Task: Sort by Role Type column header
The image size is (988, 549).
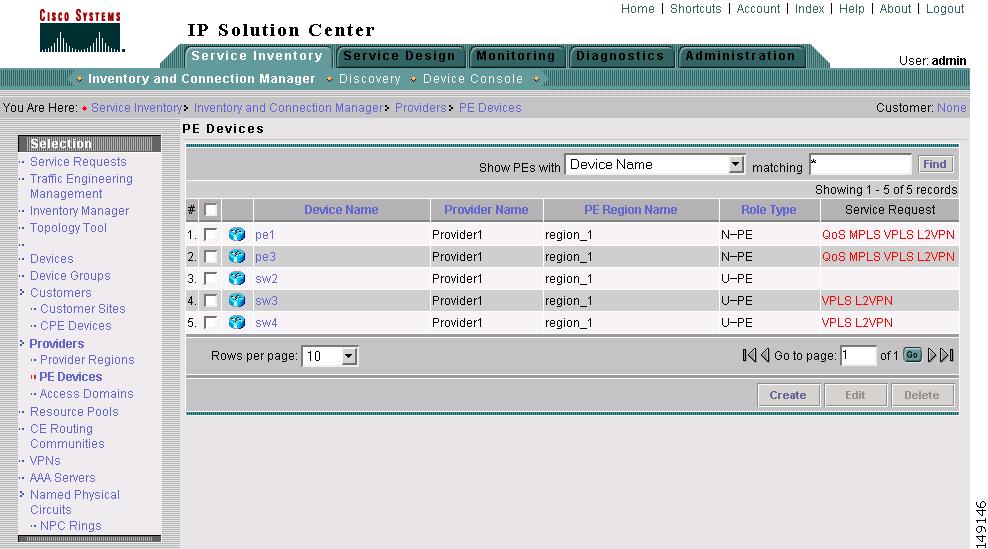Action: (x=769, y=210)
